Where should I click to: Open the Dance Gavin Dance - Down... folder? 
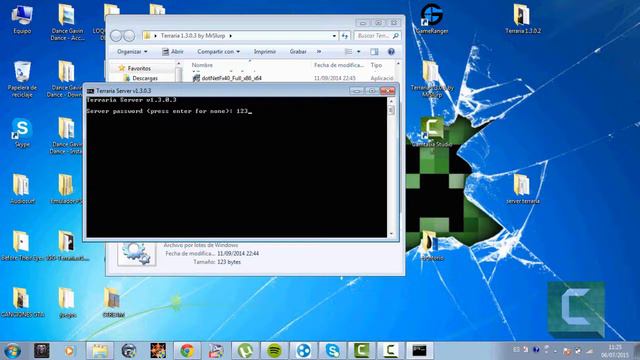click(x=65, y=79)
